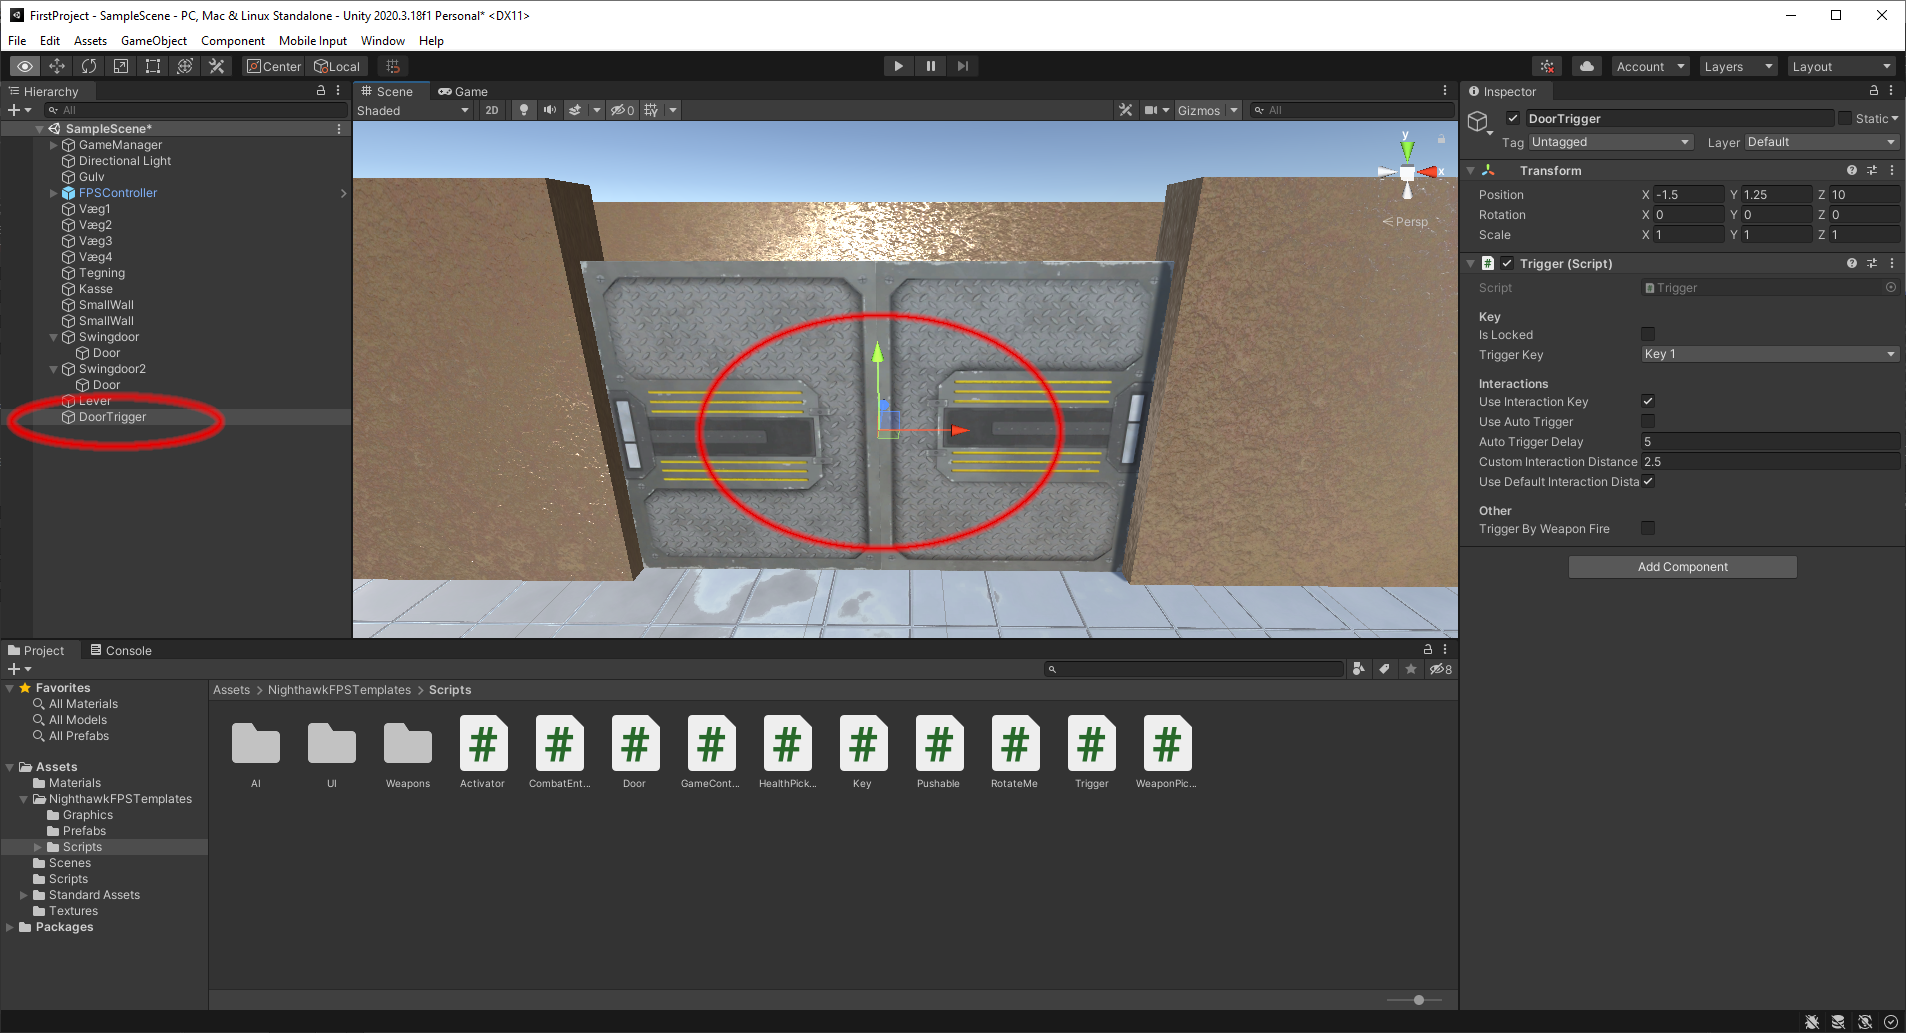Click the Add Component button
The width and height of the screenshot is (1906, 1033).
[x=1682, y=567]
